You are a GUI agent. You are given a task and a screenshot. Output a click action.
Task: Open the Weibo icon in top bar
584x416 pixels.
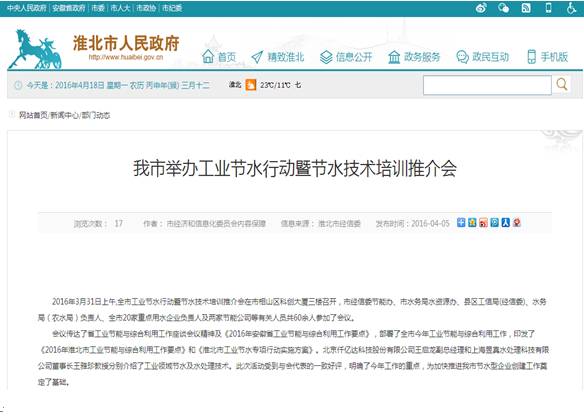[481, 8]
